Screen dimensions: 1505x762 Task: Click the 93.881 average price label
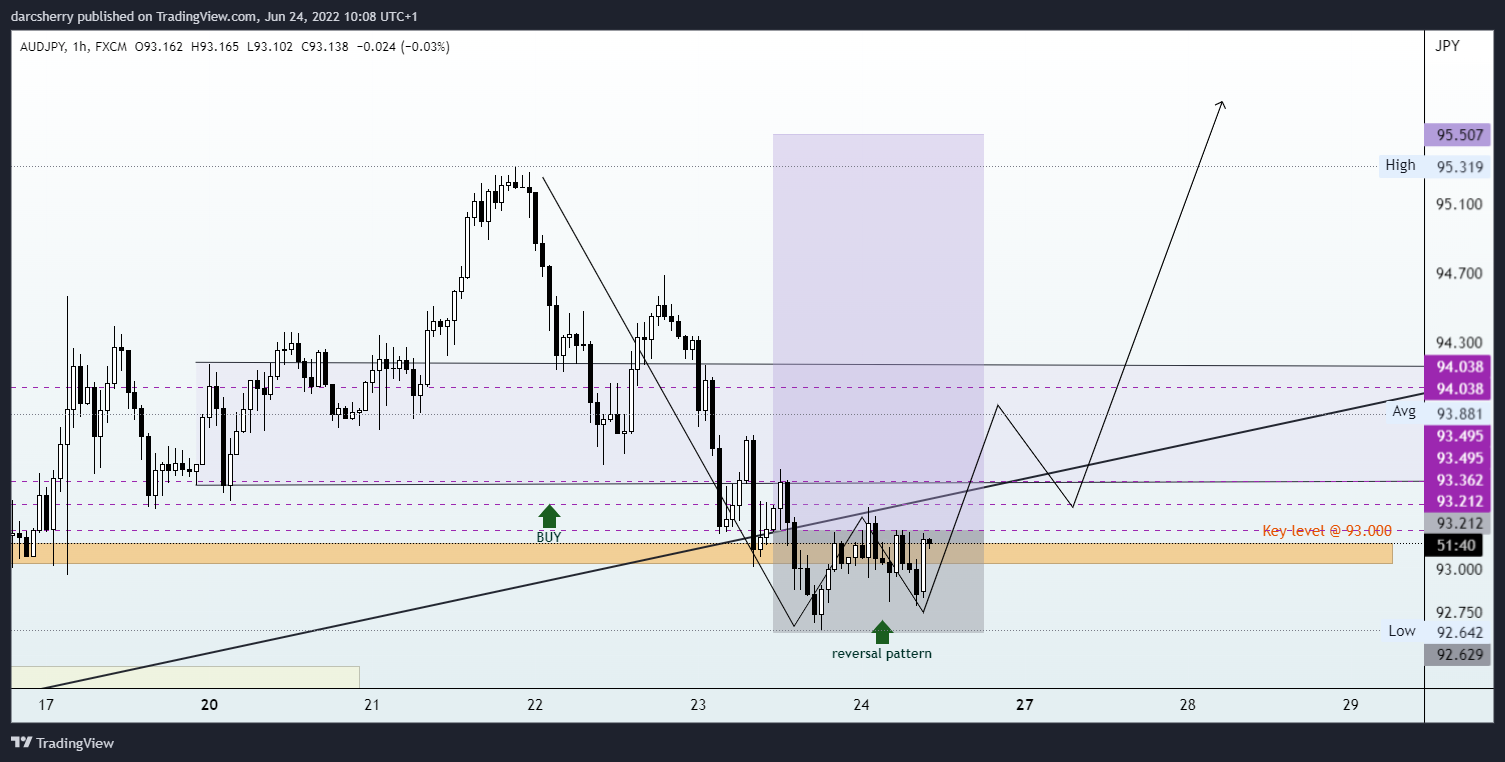pyautogui.click(x=1458, y=413)
